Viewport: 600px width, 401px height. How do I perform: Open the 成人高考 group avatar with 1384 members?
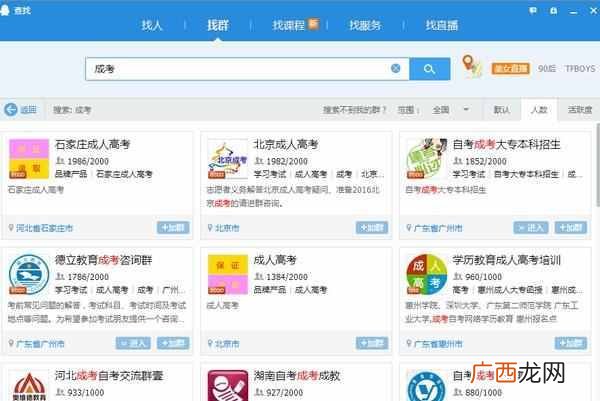(x=228, y=274)
